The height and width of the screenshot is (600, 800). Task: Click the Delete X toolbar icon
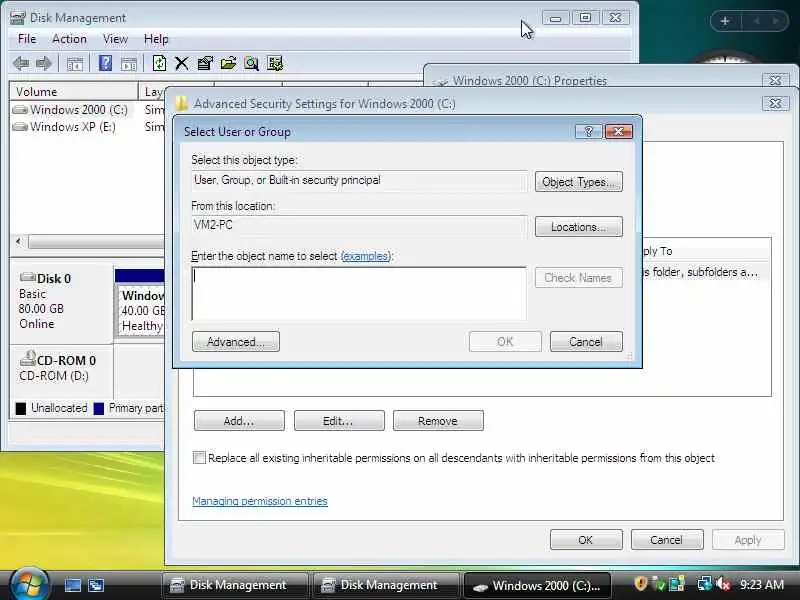click(182, 63)
